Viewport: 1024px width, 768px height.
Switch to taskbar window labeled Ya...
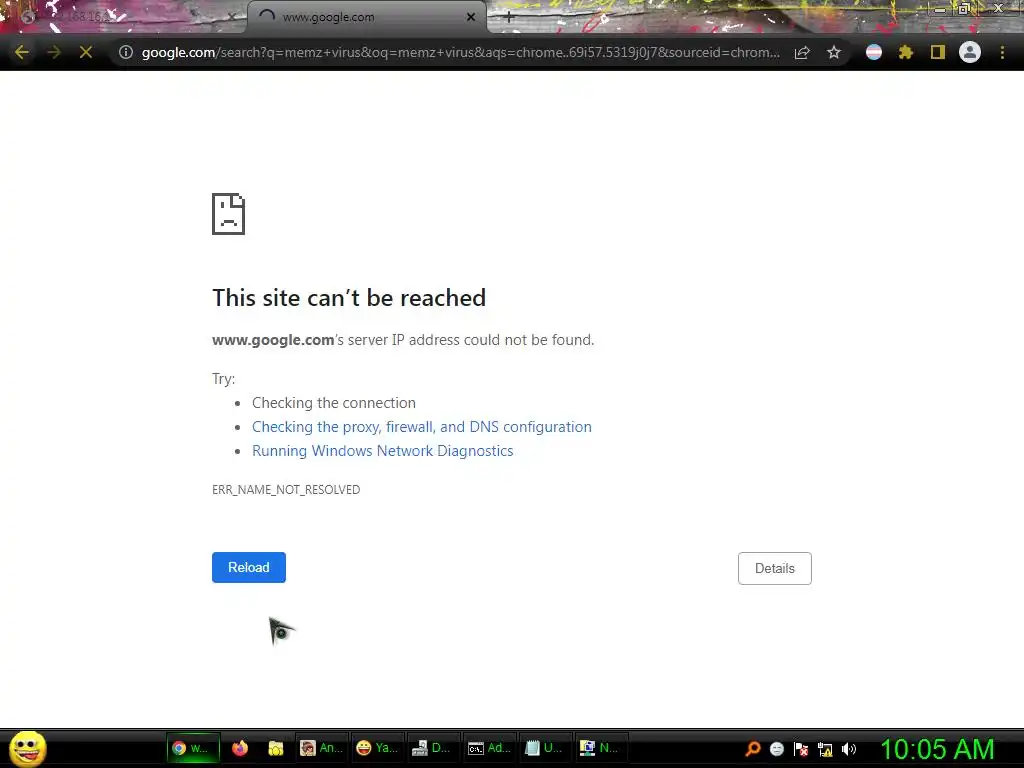click(377, 748)
